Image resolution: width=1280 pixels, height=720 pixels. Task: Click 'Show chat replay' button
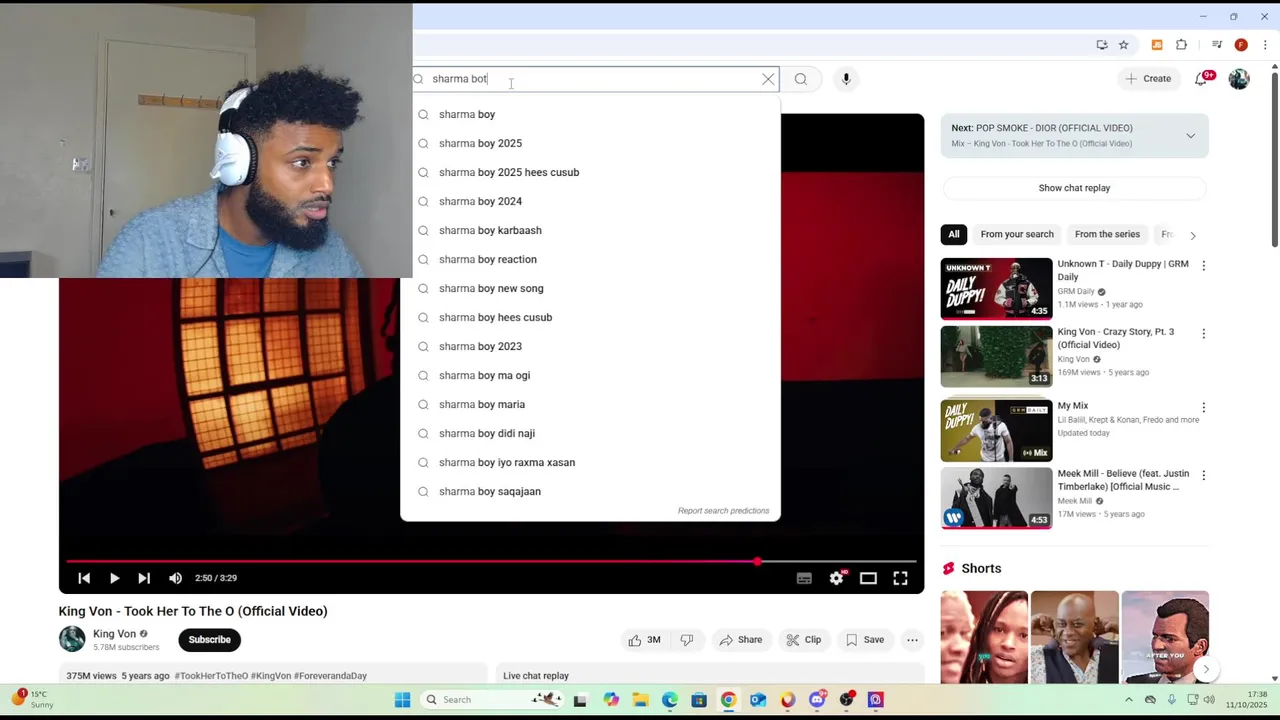click(x=1074, y=188)
